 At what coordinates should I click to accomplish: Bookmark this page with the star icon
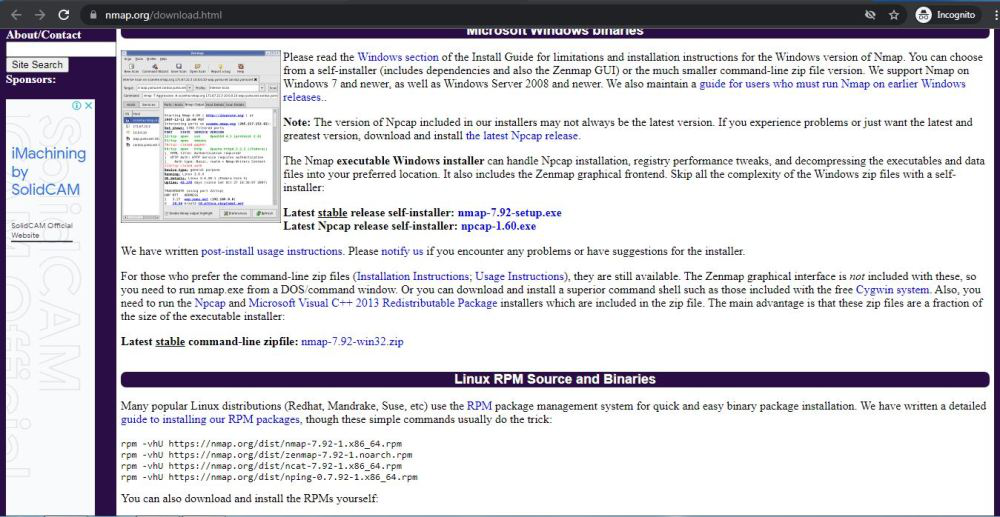tap(893, 15)
